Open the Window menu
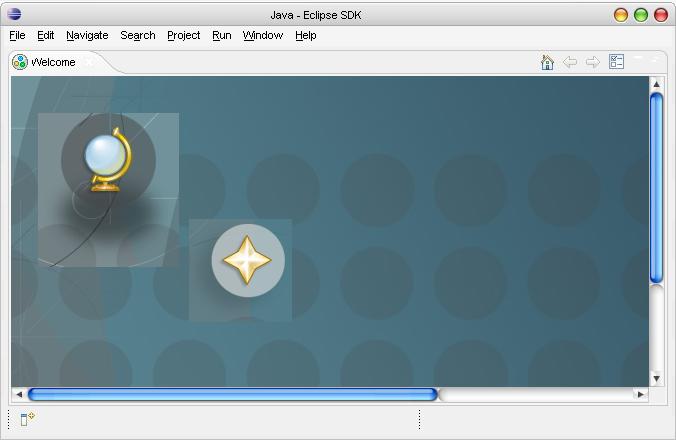 point(263,35)
